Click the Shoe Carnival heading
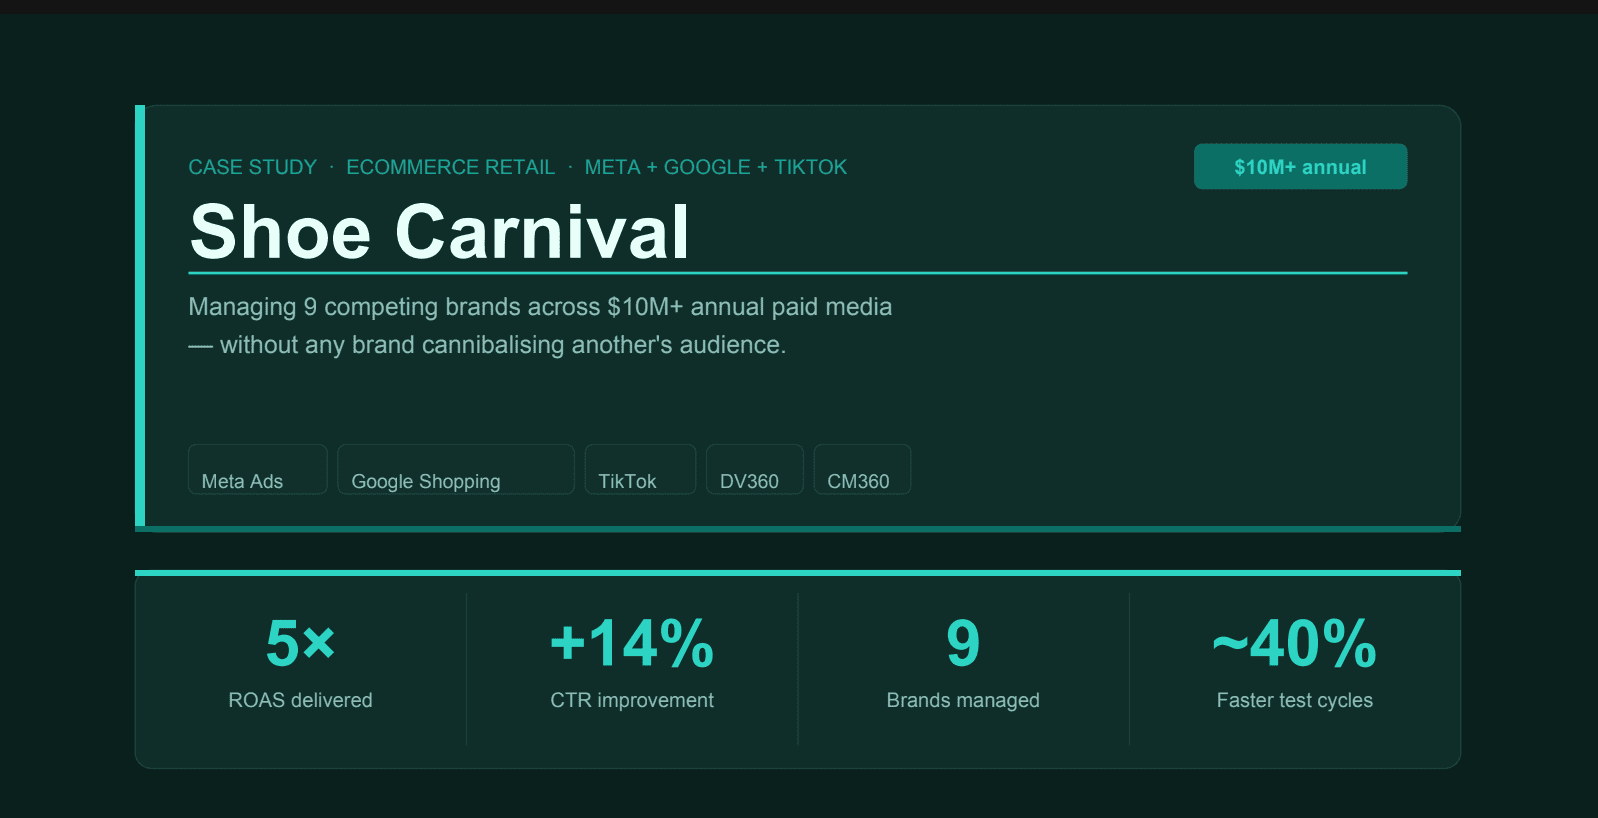The height and width of the screenshot is (818, 1598). click(439, 232)
